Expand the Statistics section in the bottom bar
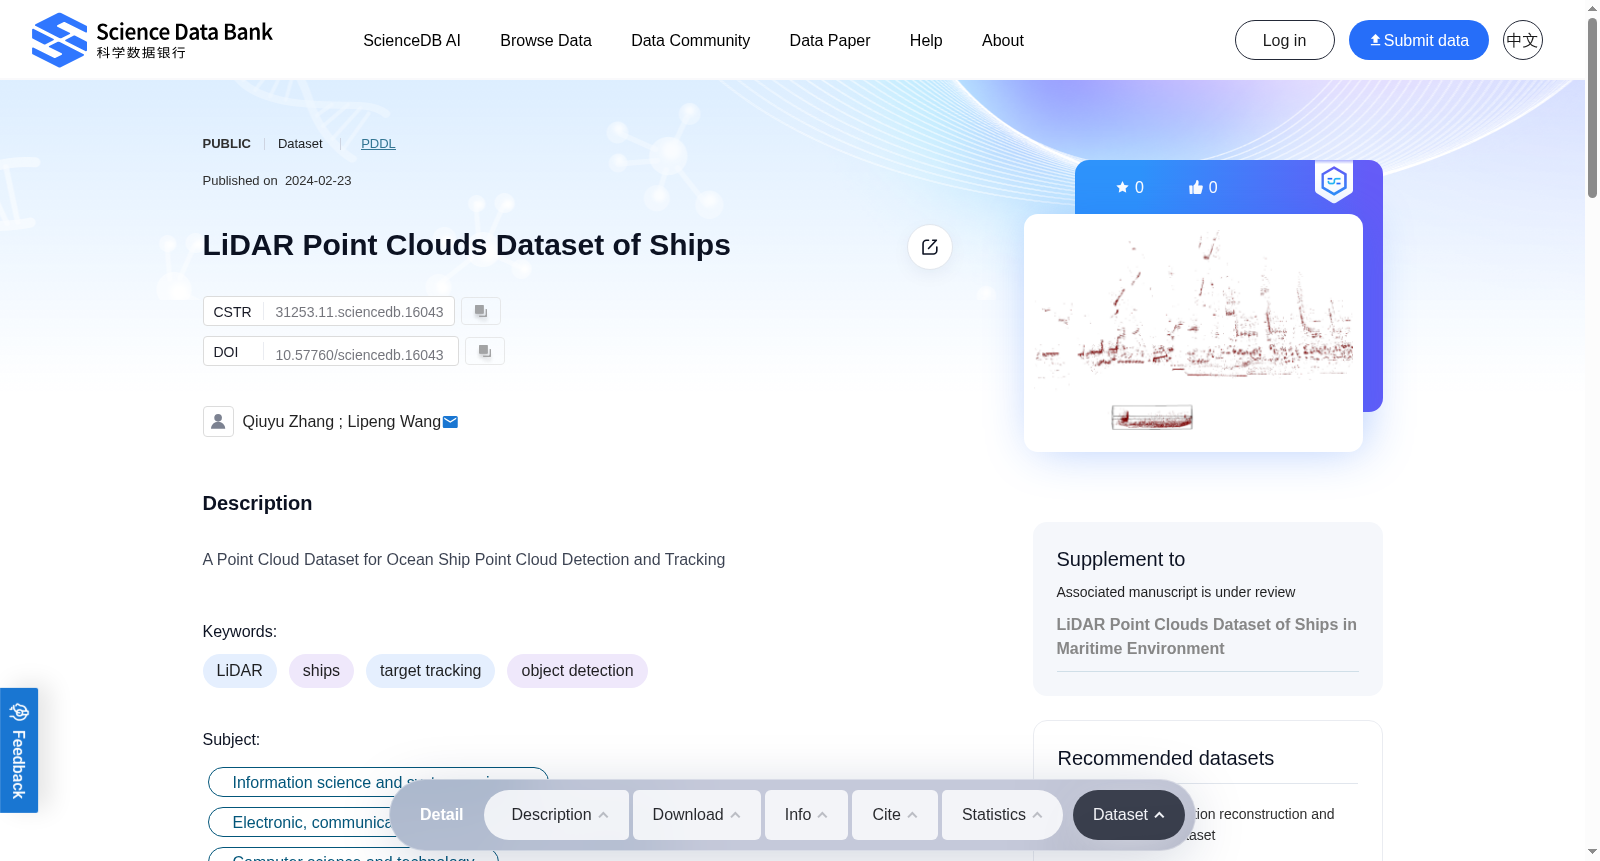 [x=1003, y=815]
